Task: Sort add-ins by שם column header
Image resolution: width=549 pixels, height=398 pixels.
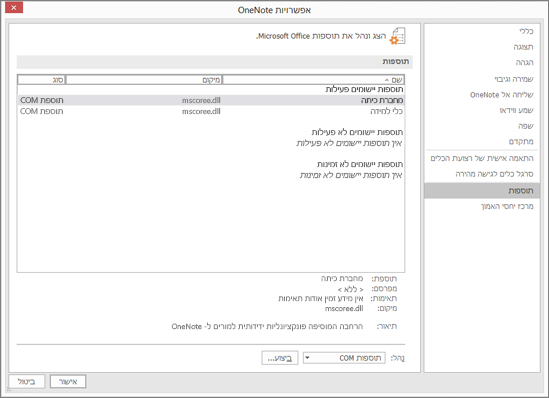Action: pyautogui.click(x=313, y=80)
